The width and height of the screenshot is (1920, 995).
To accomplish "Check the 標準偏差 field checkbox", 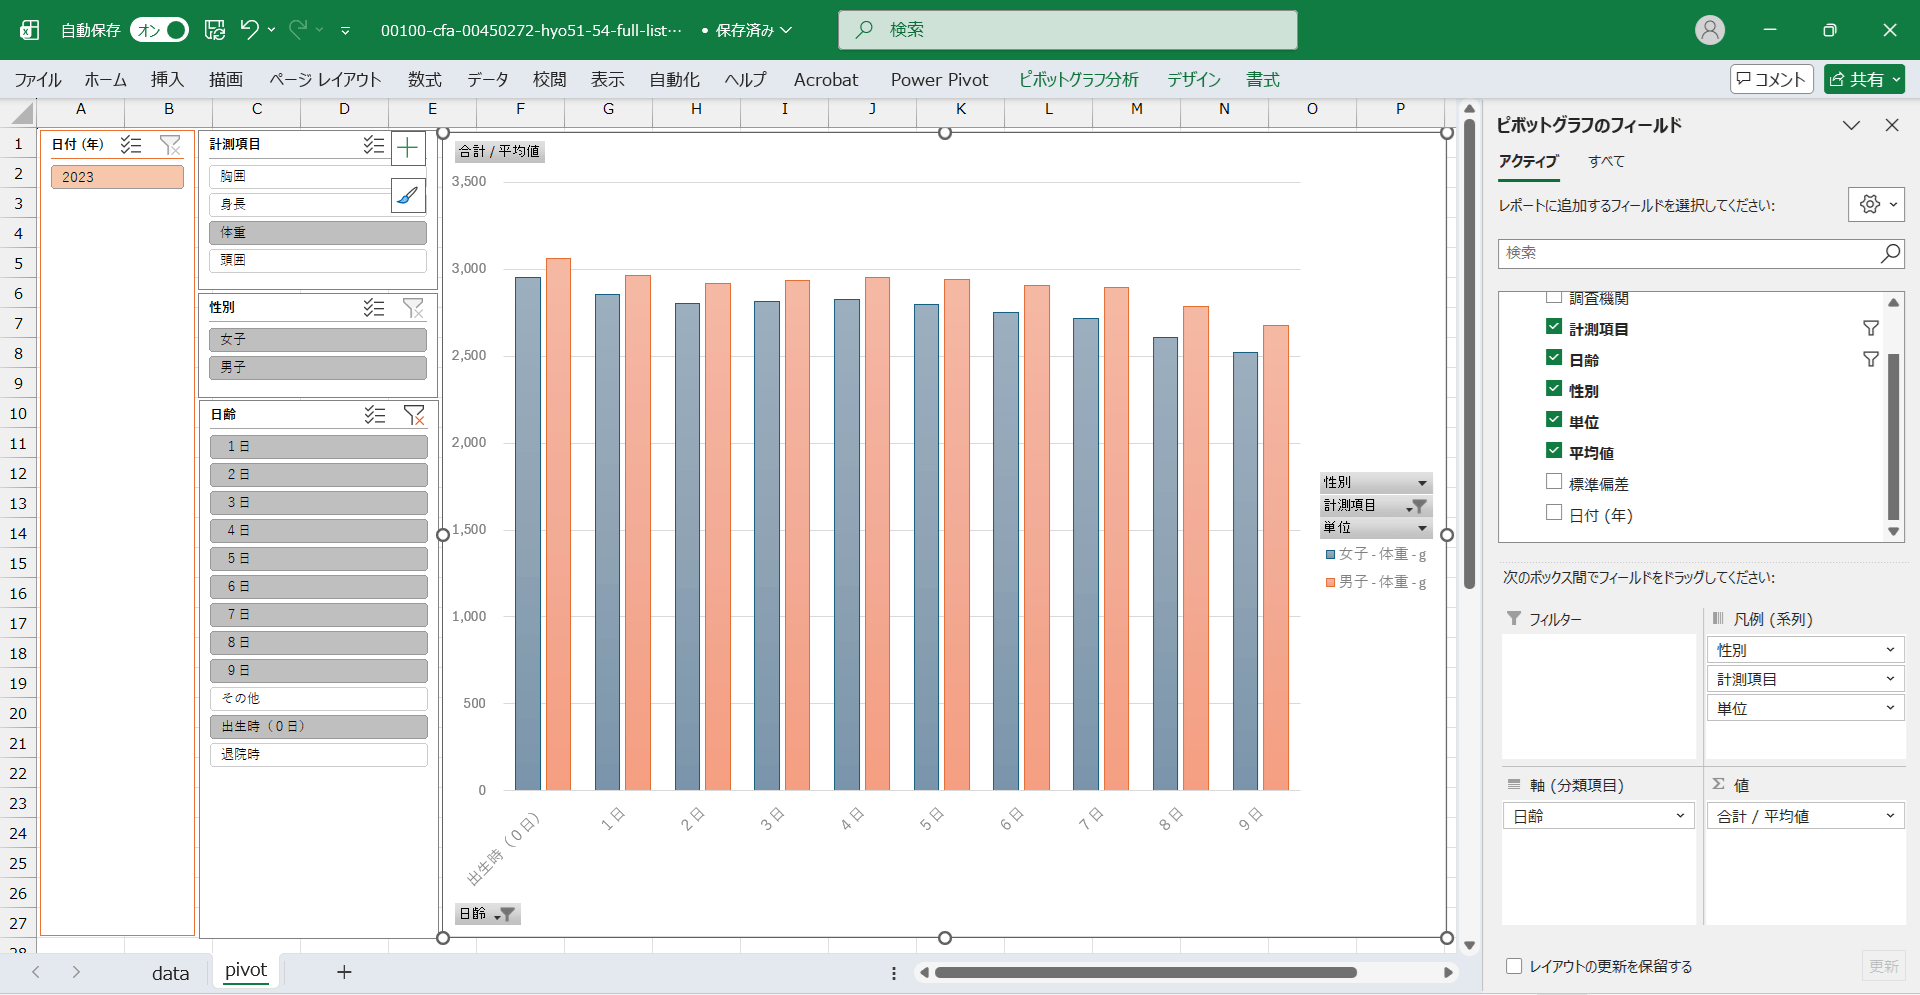I will (1554, 482).
